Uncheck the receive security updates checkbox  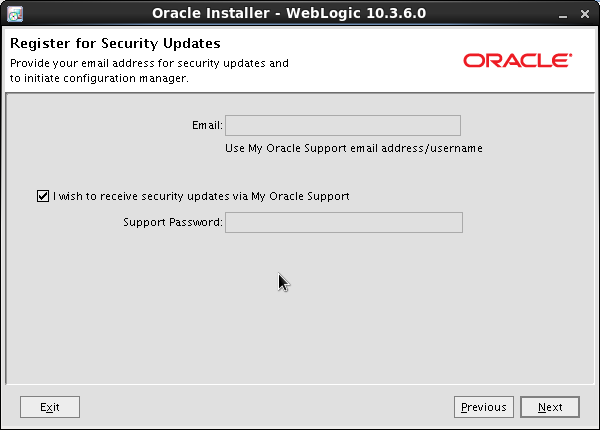(42, 196)
